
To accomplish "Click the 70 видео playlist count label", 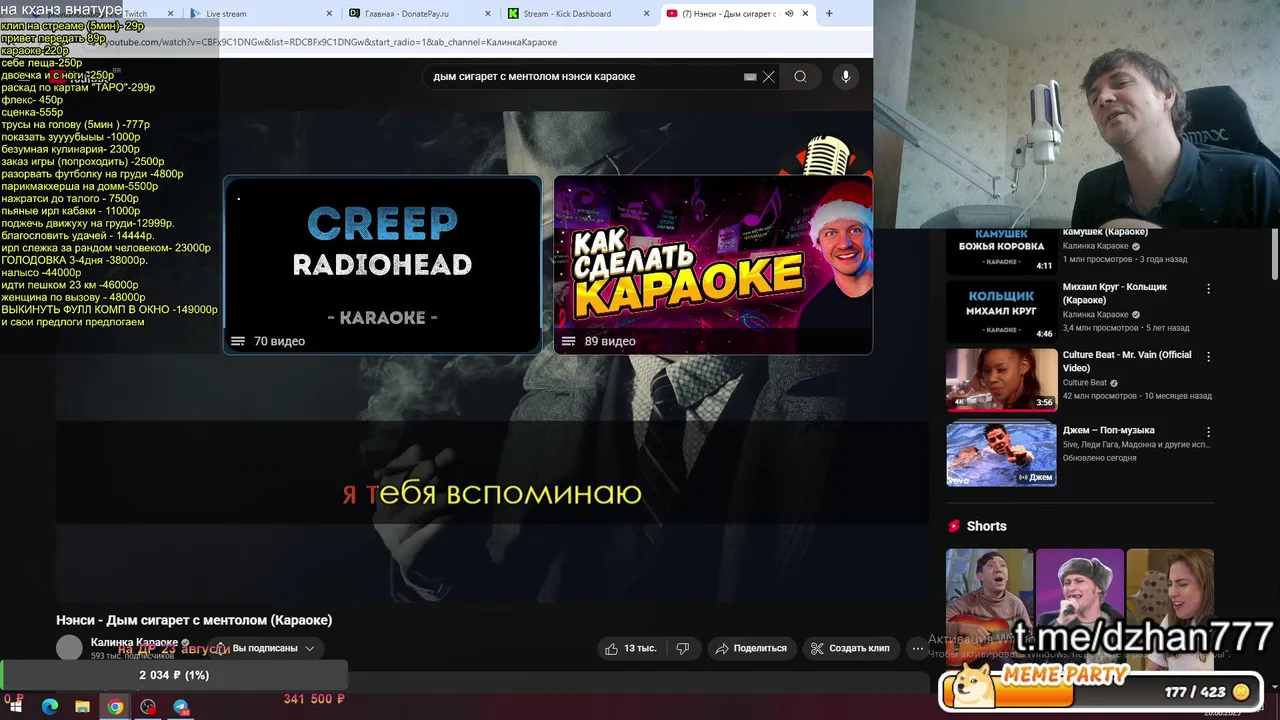I will [279, 341].
